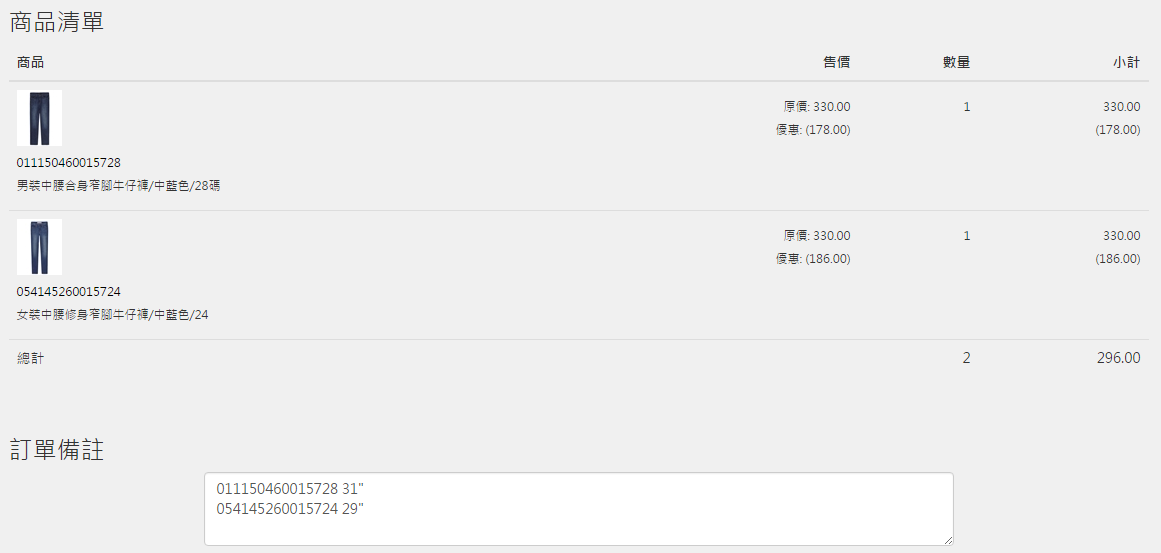Click the 總計 row label
Screen dimensions: 1161x553
(x=31, y=358)
